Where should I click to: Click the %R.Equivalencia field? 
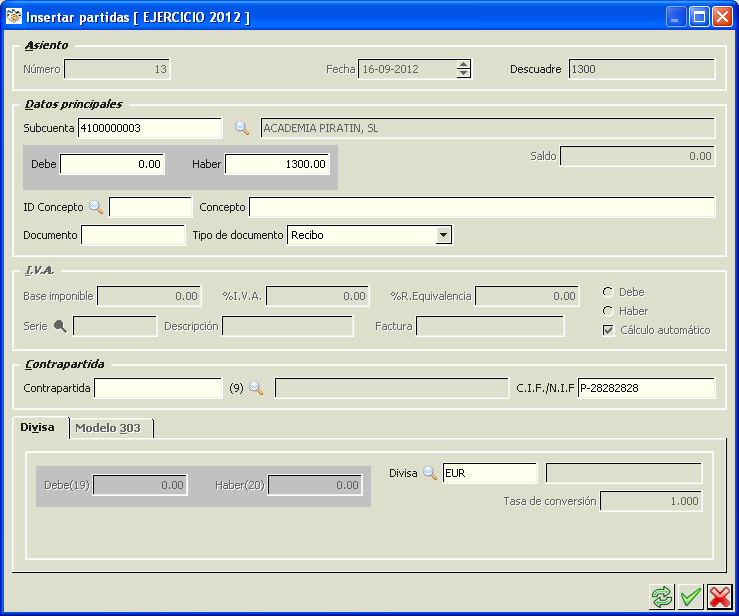(527, 296)
